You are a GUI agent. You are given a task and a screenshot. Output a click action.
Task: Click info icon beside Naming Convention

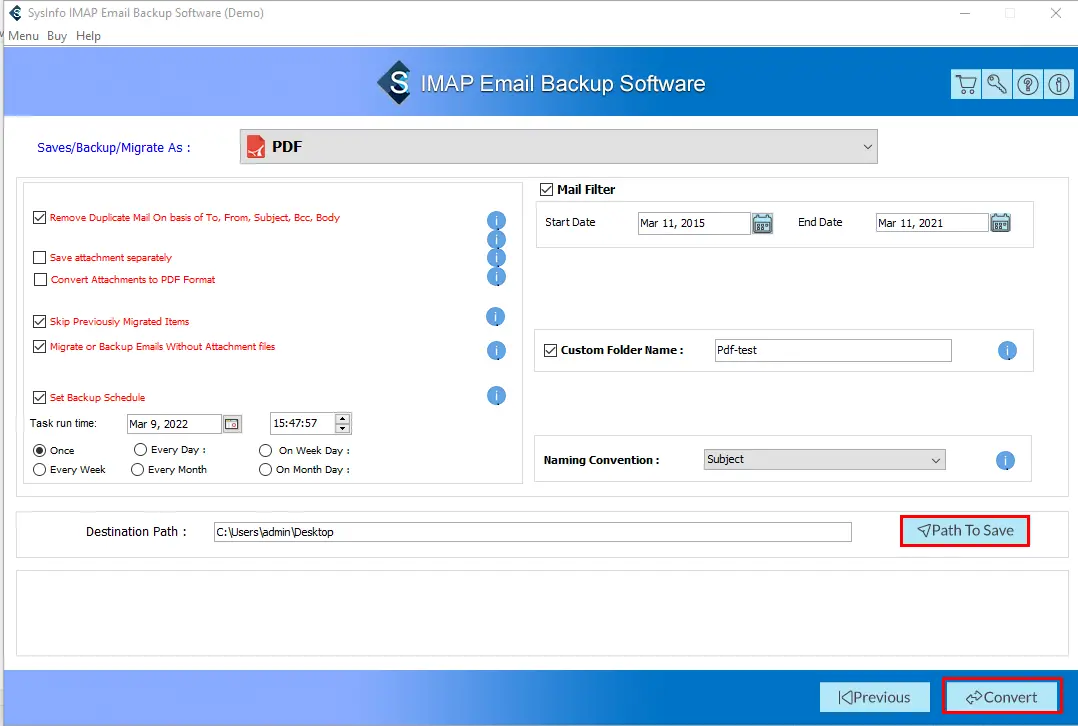coord(1006,461)
